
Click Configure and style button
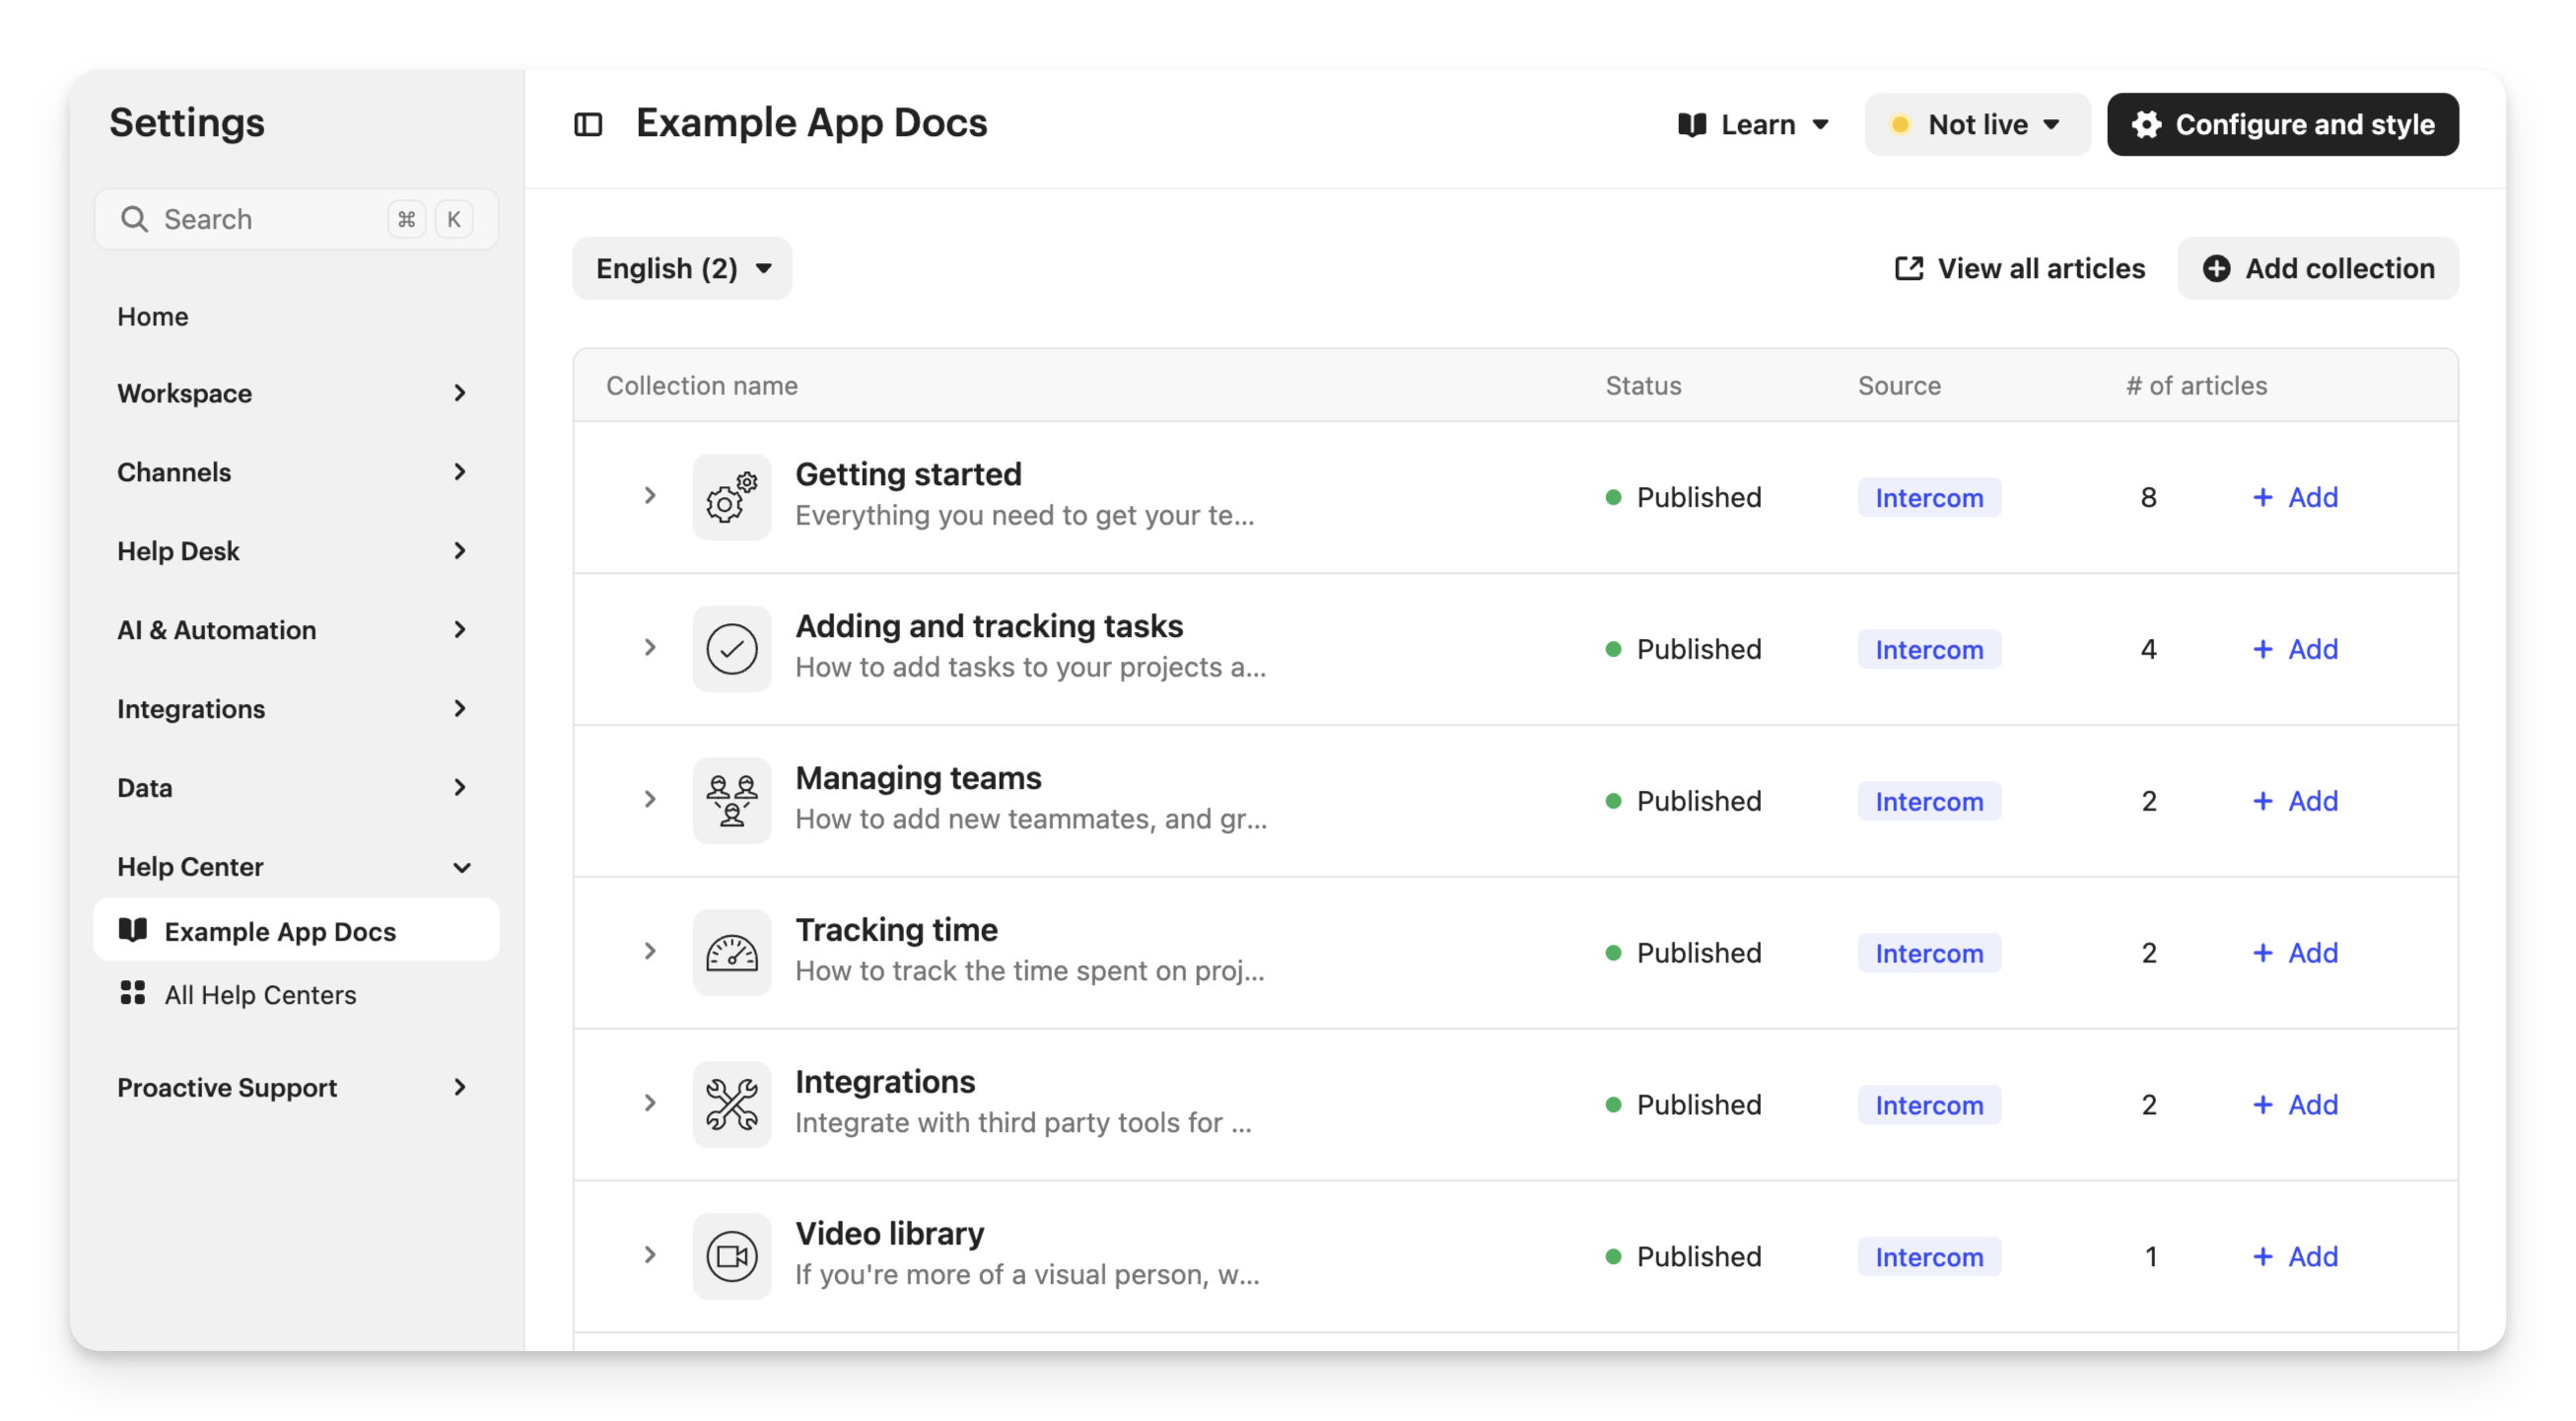(2282, 125)
